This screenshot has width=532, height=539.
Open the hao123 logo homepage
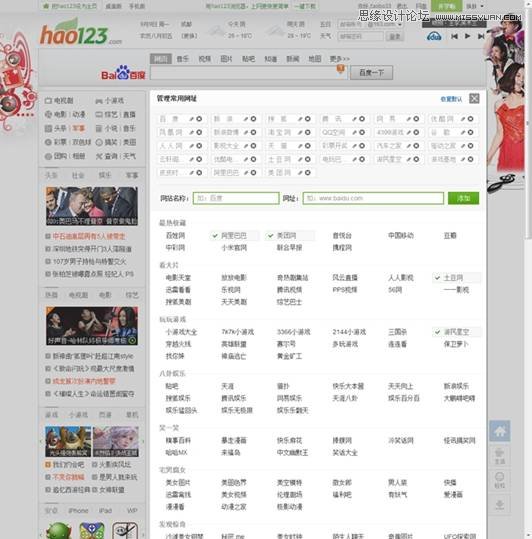[81, 33]
